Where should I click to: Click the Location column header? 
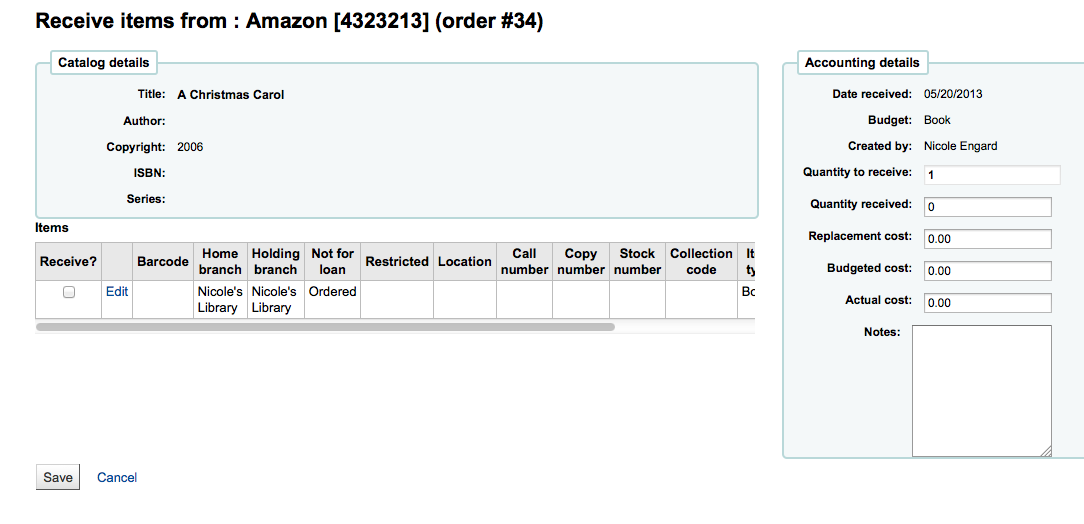pyautogui.click(x=465, y=262)
